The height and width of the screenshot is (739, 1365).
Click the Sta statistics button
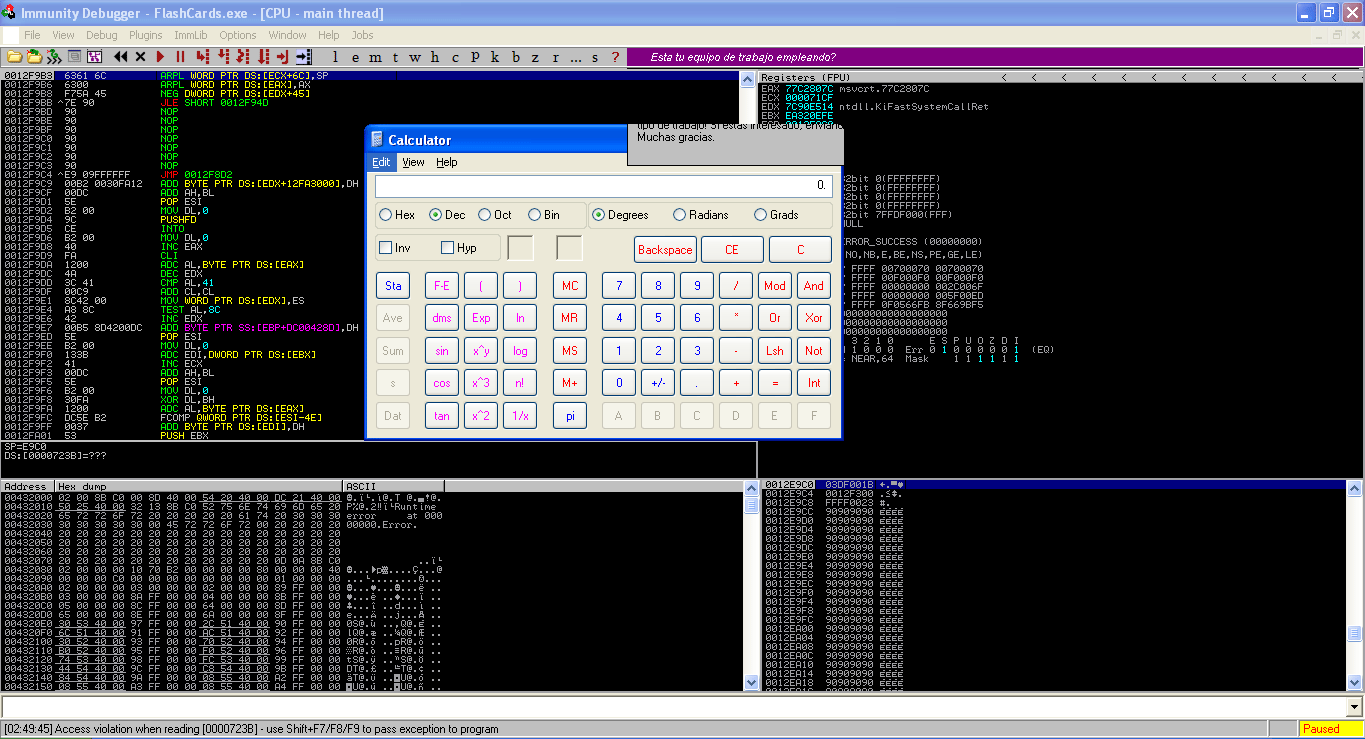pos(393,286)
